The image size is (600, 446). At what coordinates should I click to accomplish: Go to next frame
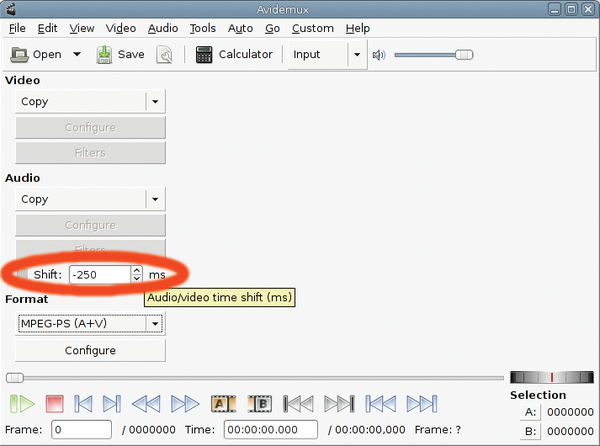tap(112, 404)
